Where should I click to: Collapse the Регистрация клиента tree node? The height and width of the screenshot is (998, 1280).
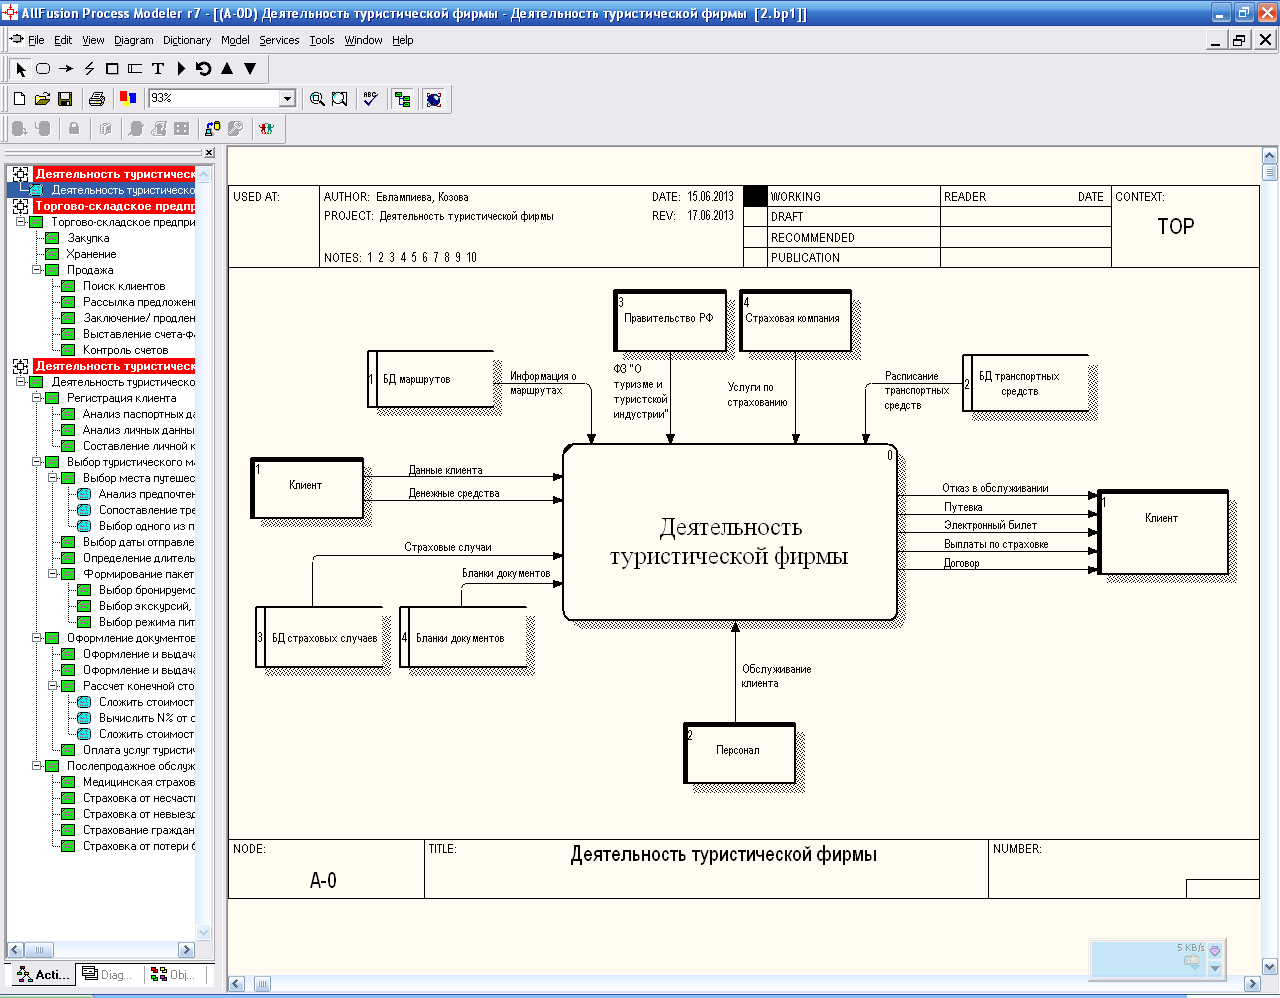(x=37, y=398)
